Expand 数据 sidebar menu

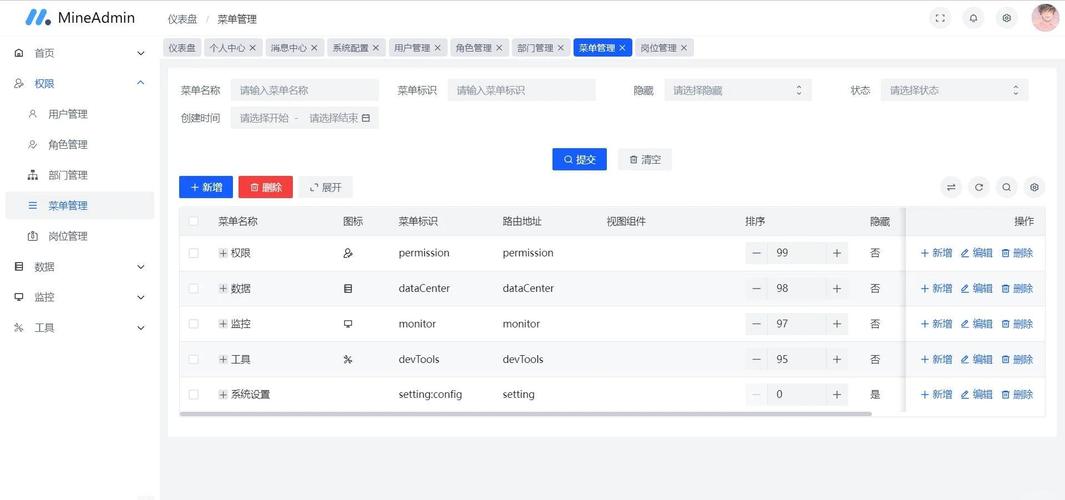(80, 266)
